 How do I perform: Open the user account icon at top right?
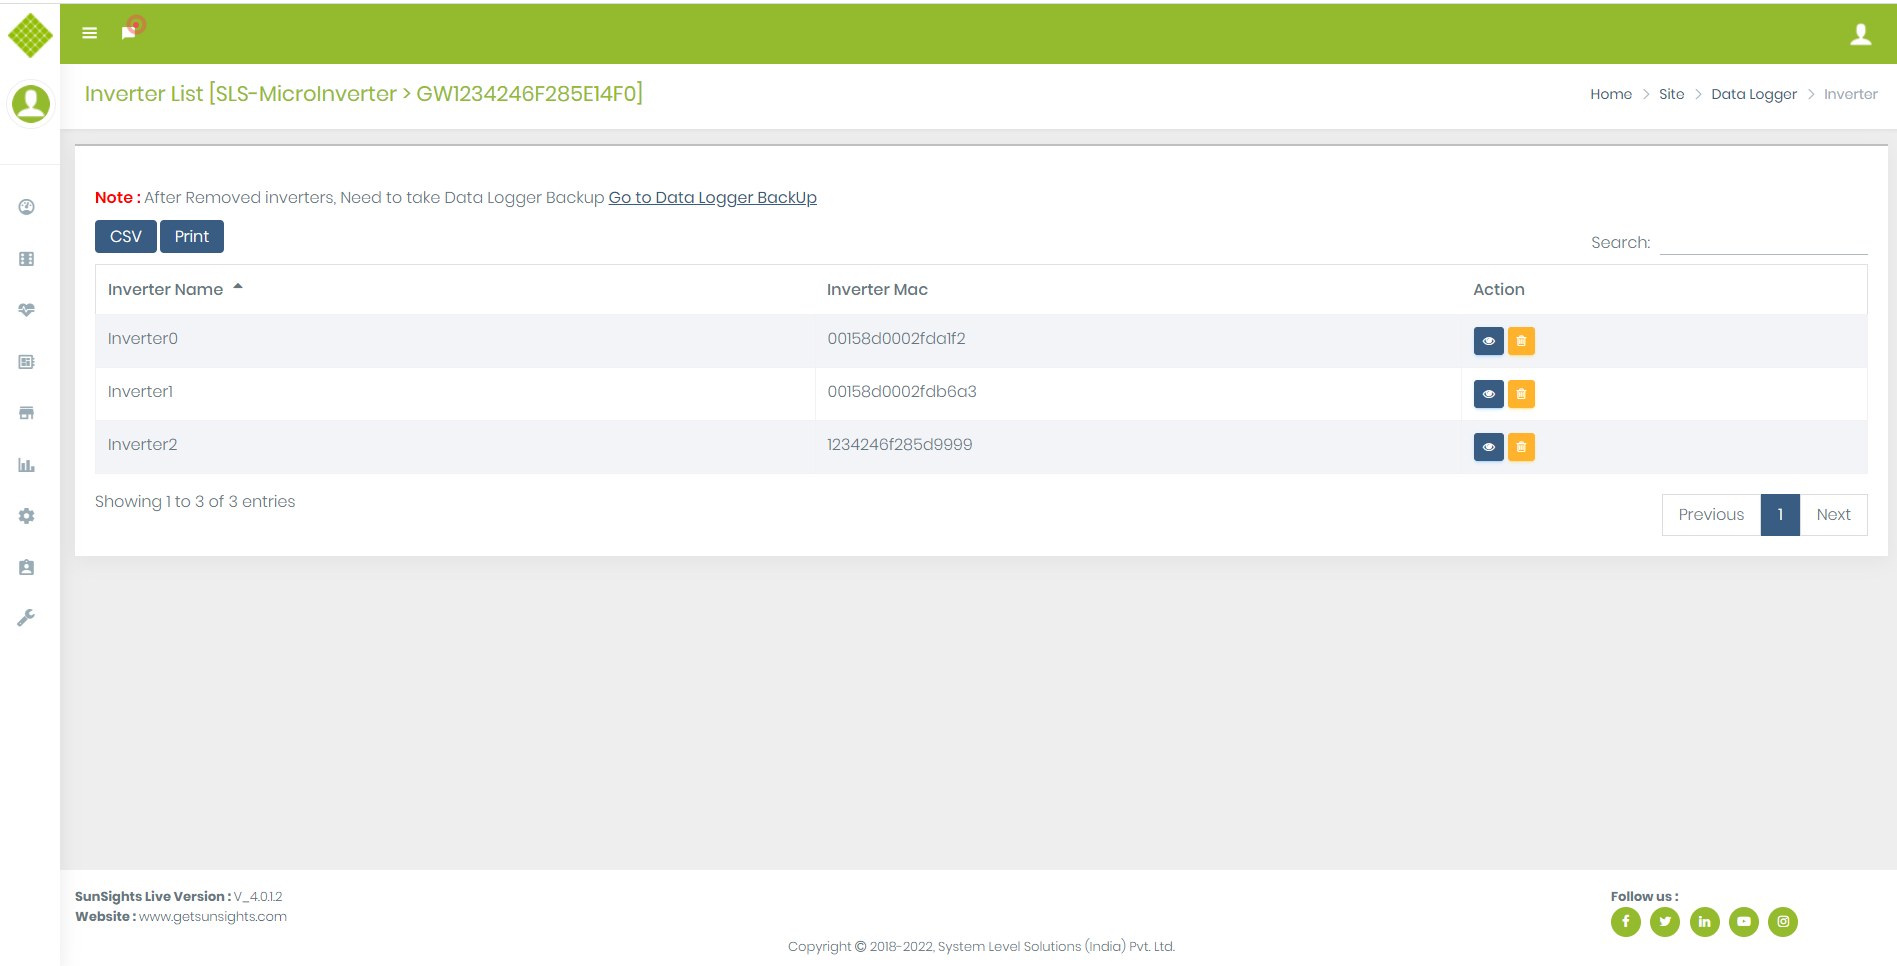1861,32
